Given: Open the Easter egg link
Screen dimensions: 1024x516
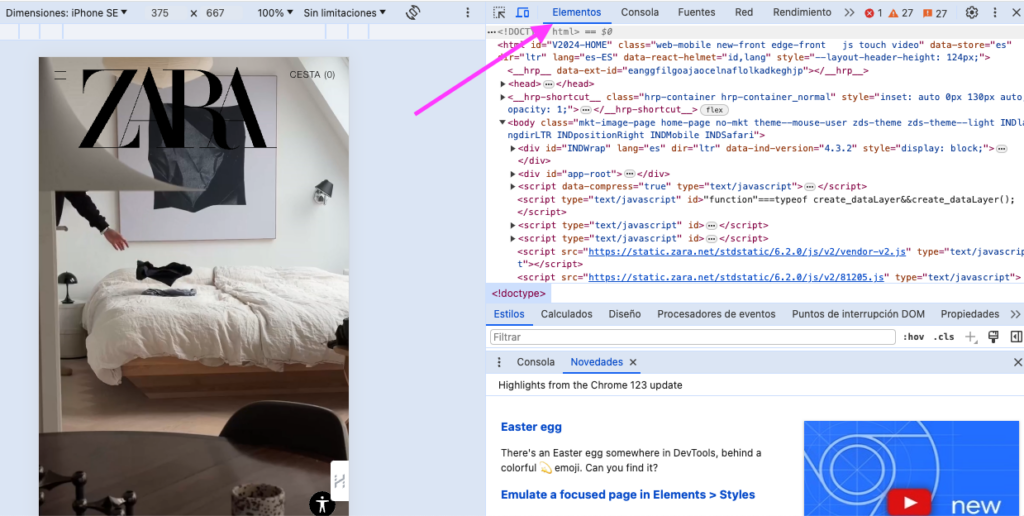Looking at the screenshot, I should pos(531,427).
